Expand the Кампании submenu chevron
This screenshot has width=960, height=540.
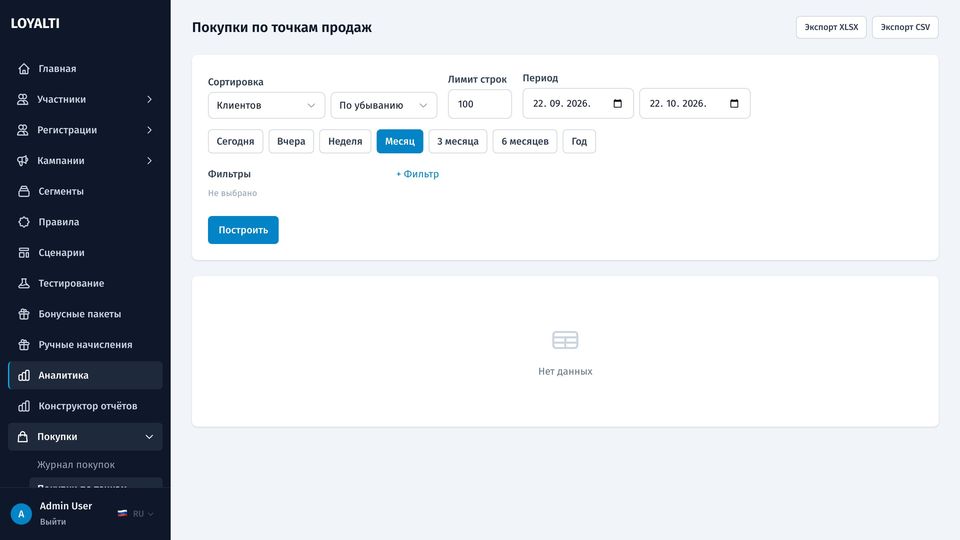pyautogui.click(x=149, y=160)
